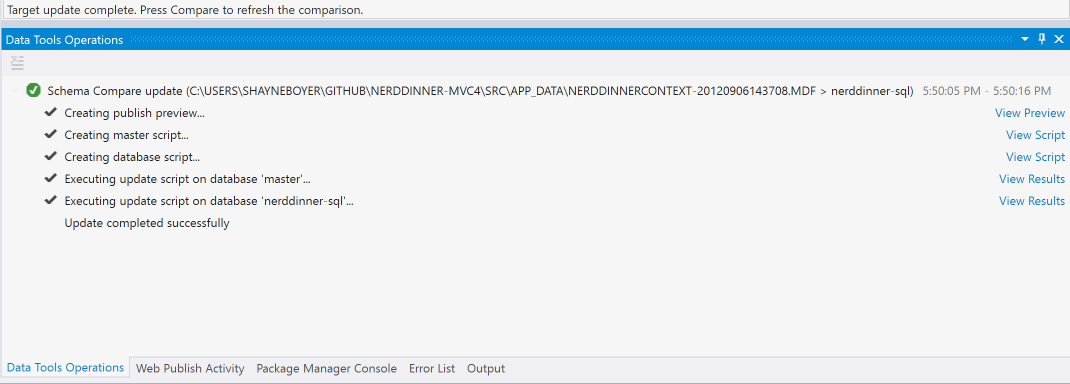Image resolution: width=1070 pixels, height=384 pixels.
Task: Click the 'Update completed successfully' message
Action: pyautogui.click(x=147, y=223)
